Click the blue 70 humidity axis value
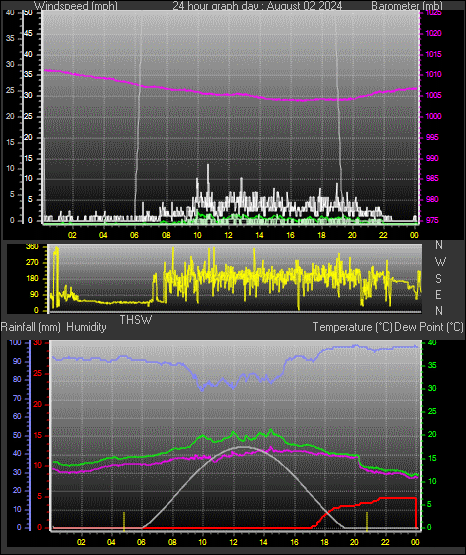This screenshot has width=466, height=555. (17, 399)
